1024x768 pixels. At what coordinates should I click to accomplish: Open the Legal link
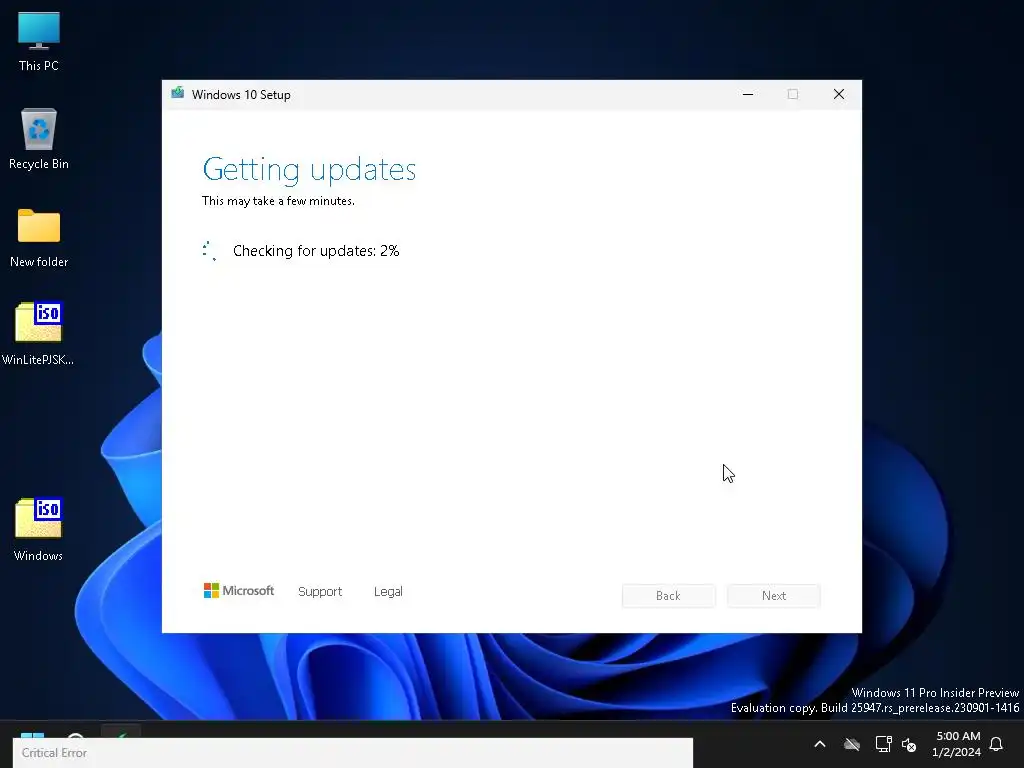point(388,592)
